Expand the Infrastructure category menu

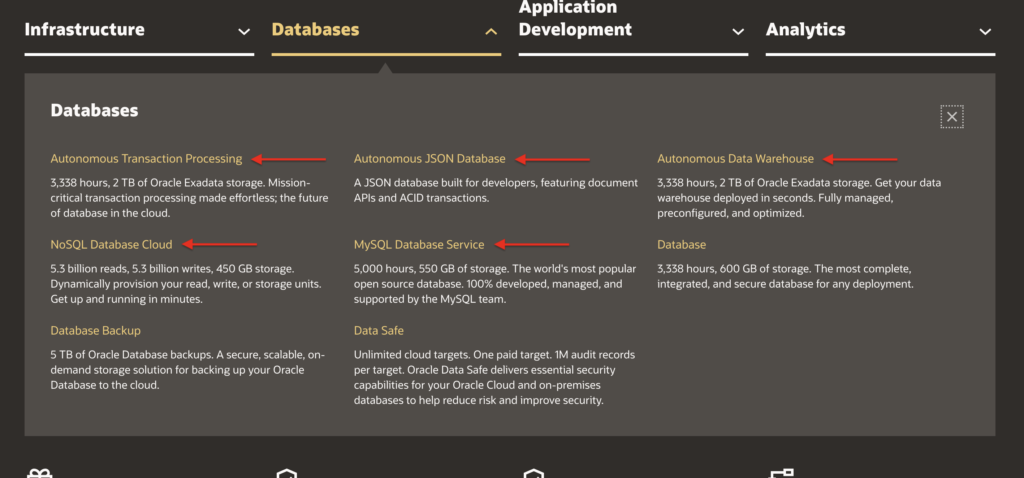(x=139, y=30)
